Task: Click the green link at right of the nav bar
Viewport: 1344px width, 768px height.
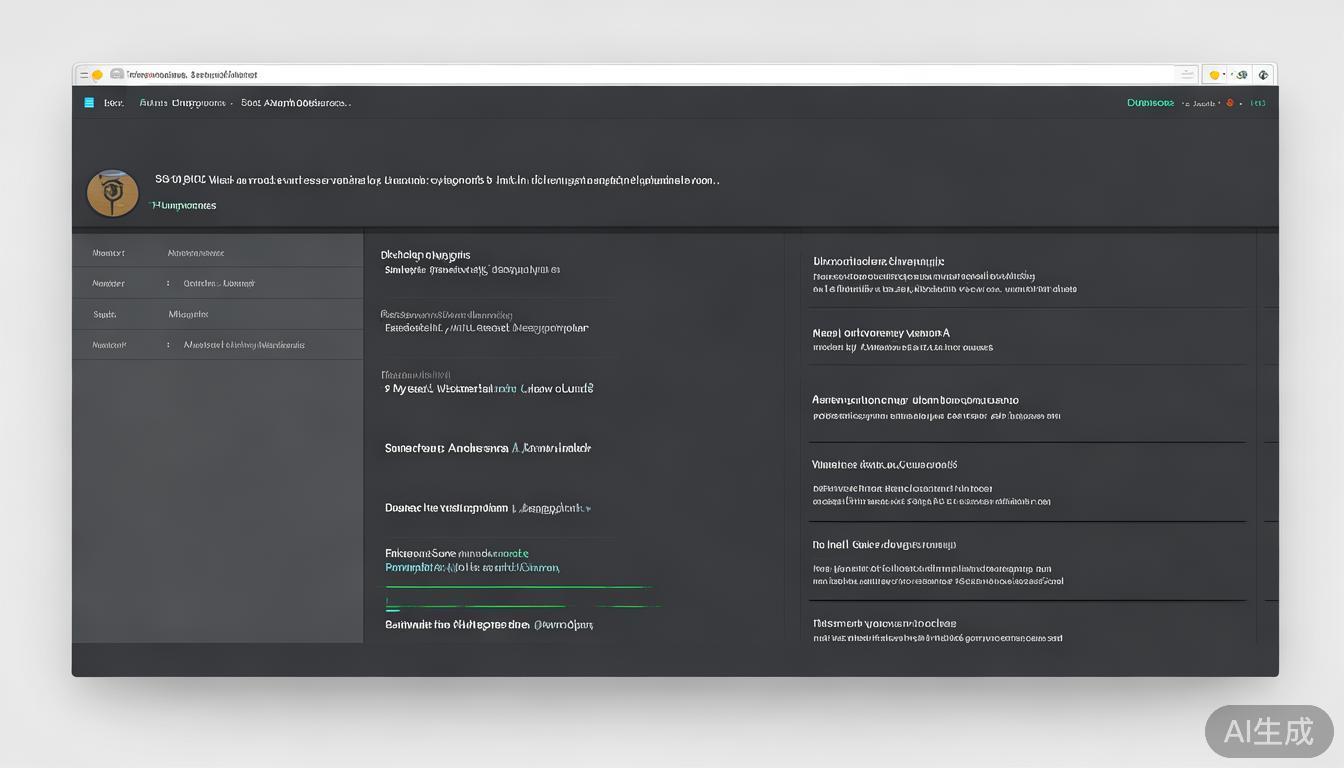Action: tap(1150, 103)
